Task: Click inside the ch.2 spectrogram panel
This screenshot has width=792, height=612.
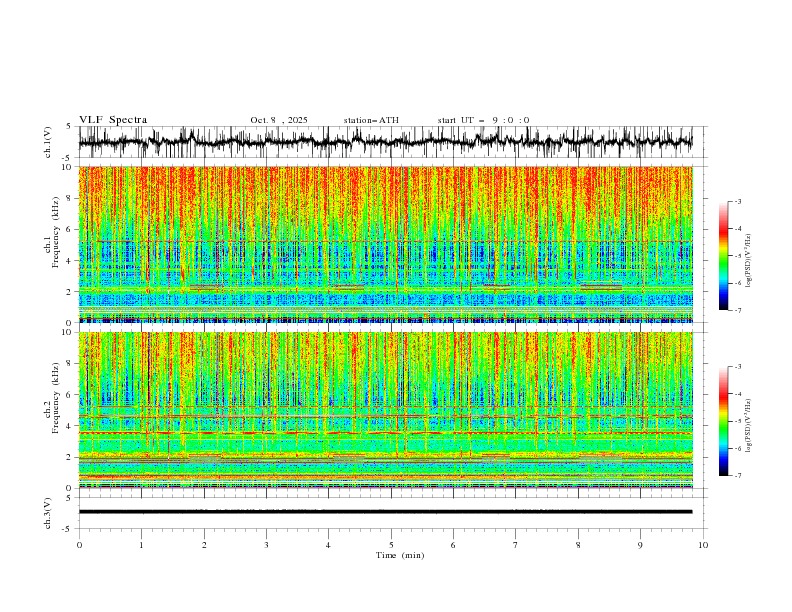Action: pos(385,410)
